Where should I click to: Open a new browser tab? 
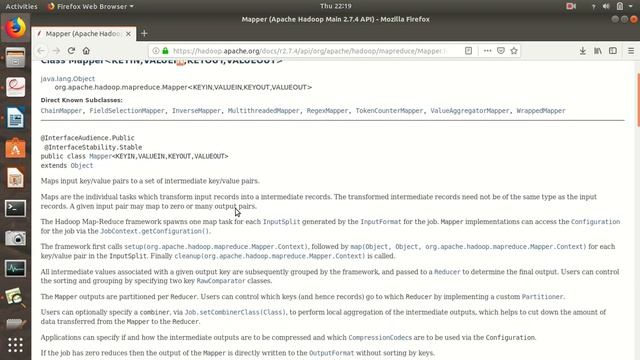tap(144, 33)
